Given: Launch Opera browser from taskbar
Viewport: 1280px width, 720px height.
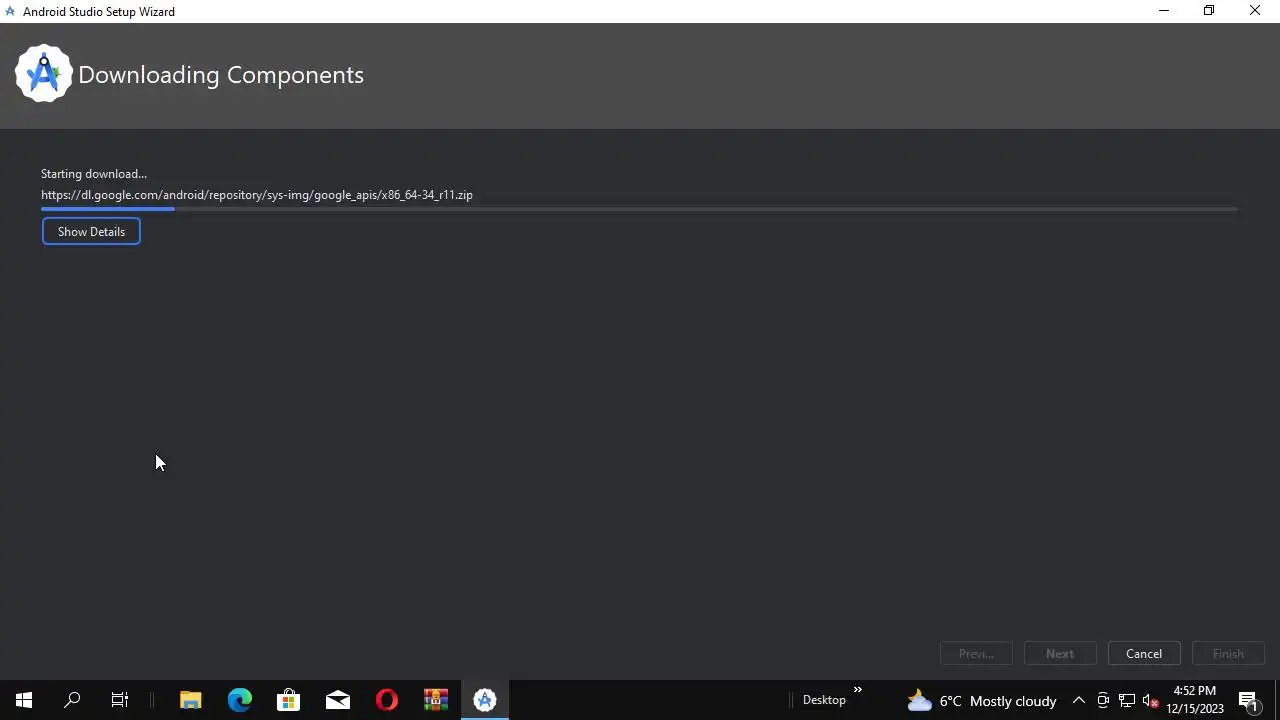Looking at the screenshot, I should (387, 700).
